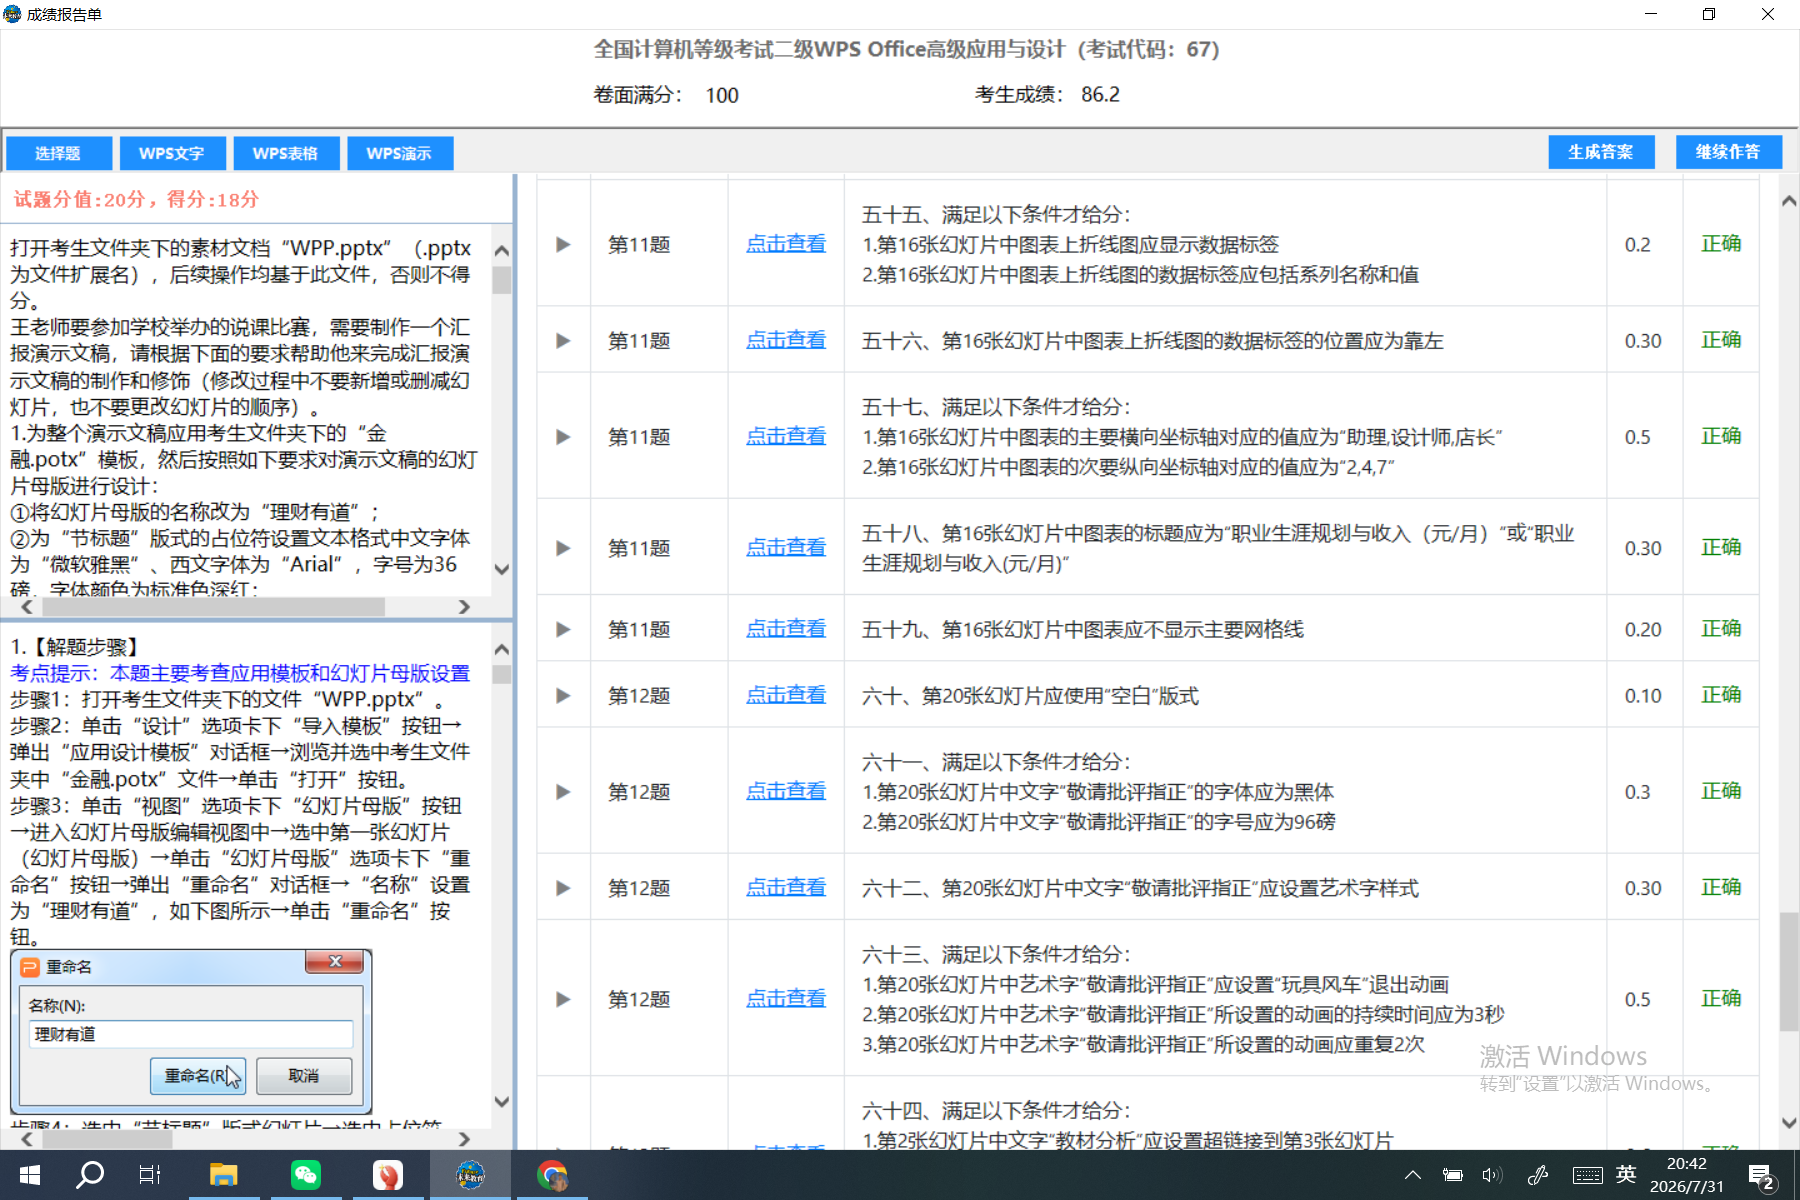The width and height of the screenshot is (1800, 1200).
Task: Switch to the exam software taskbar icon
Action: (470, 1175)
